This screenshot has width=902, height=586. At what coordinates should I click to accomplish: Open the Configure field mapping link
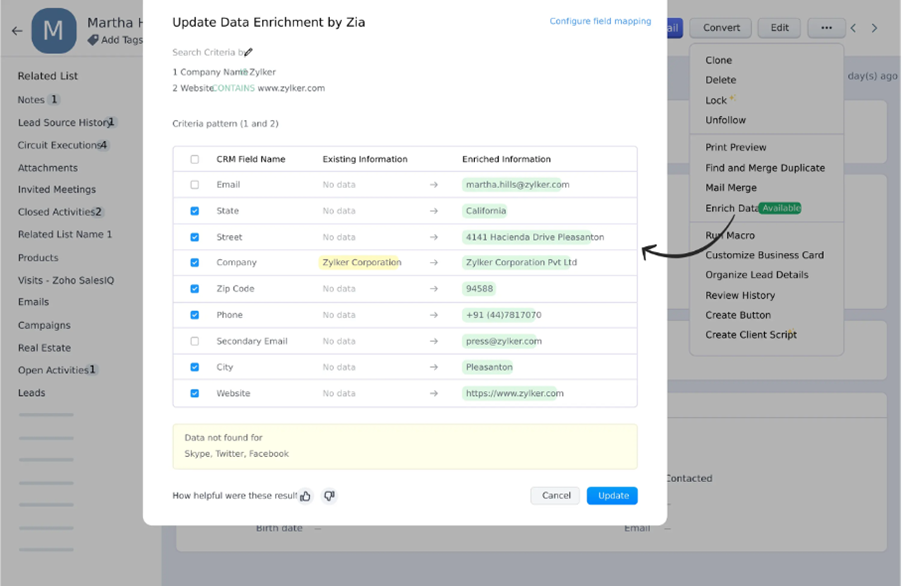click(x=600, y=21)
